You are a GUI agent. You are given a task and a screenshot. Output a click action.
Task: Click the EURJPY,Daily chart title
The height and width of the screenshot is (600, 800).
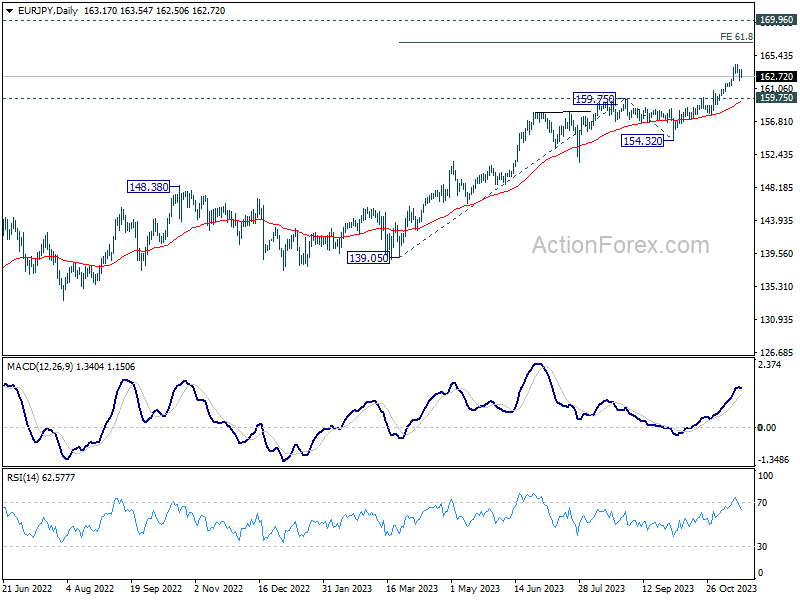[48, 11]
